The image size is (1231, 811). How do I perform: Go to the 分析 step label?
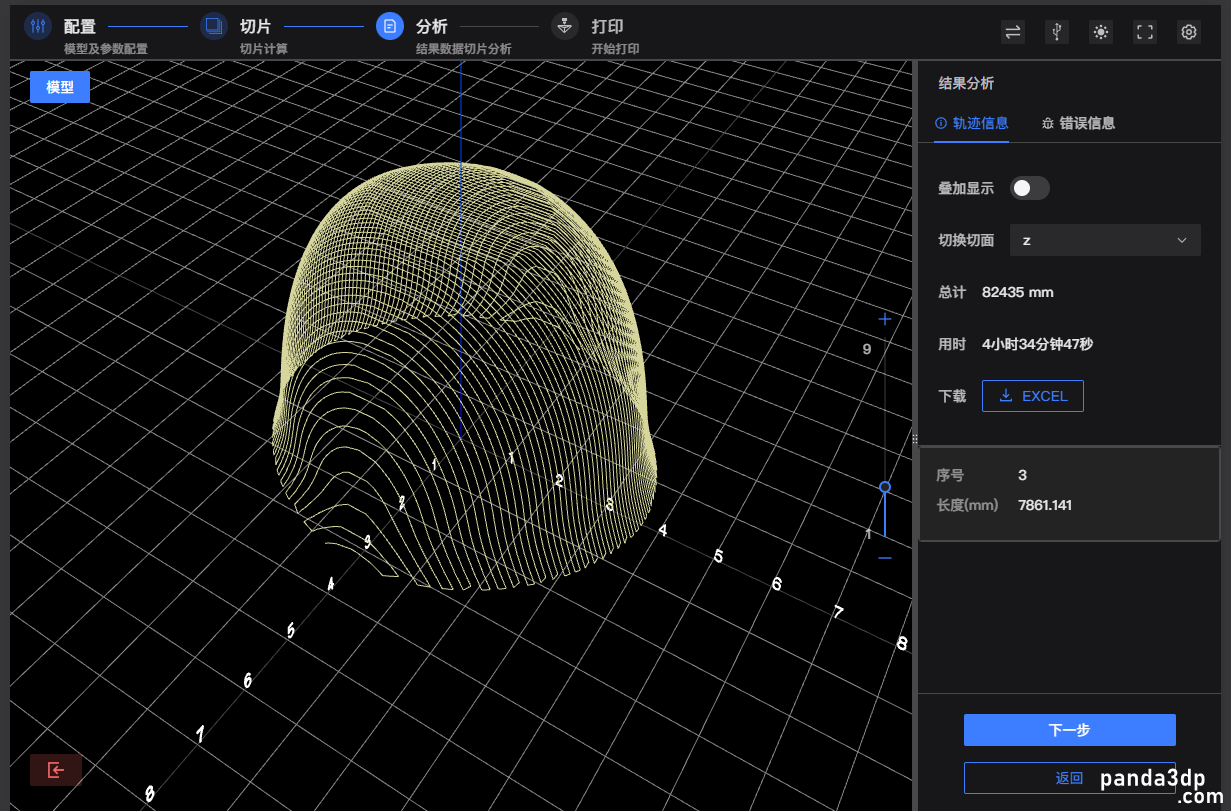[x=432, y=27]
